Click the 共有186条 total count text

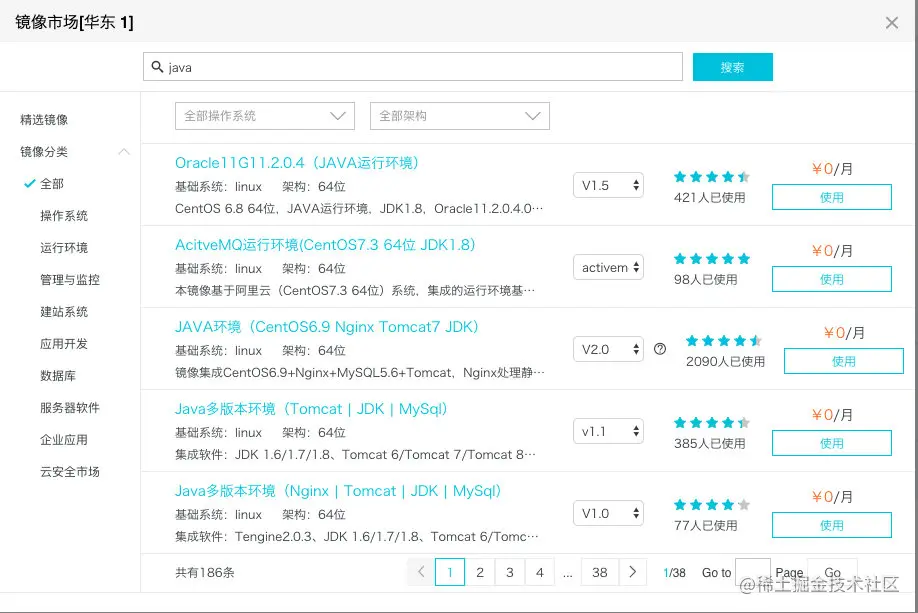205,573
